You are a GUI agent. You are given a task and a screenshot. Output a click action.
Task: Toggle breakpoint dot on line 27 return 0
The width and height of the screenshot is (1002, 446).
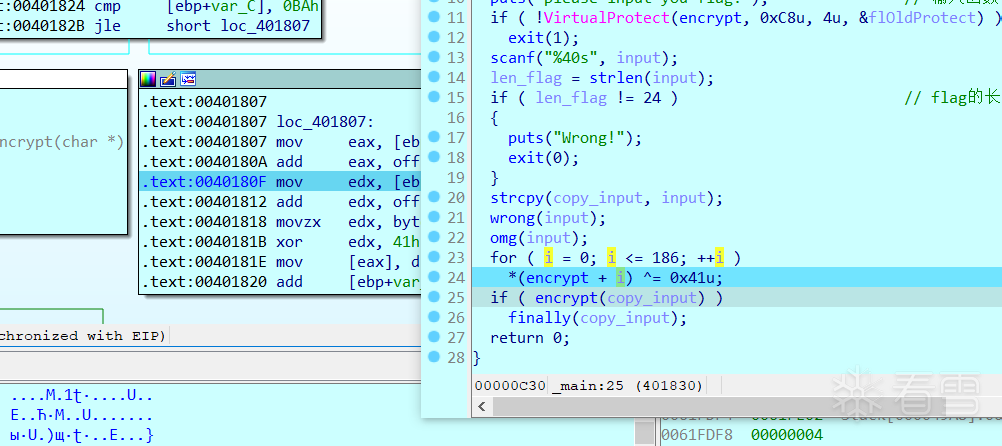click(x=435, y=336)
